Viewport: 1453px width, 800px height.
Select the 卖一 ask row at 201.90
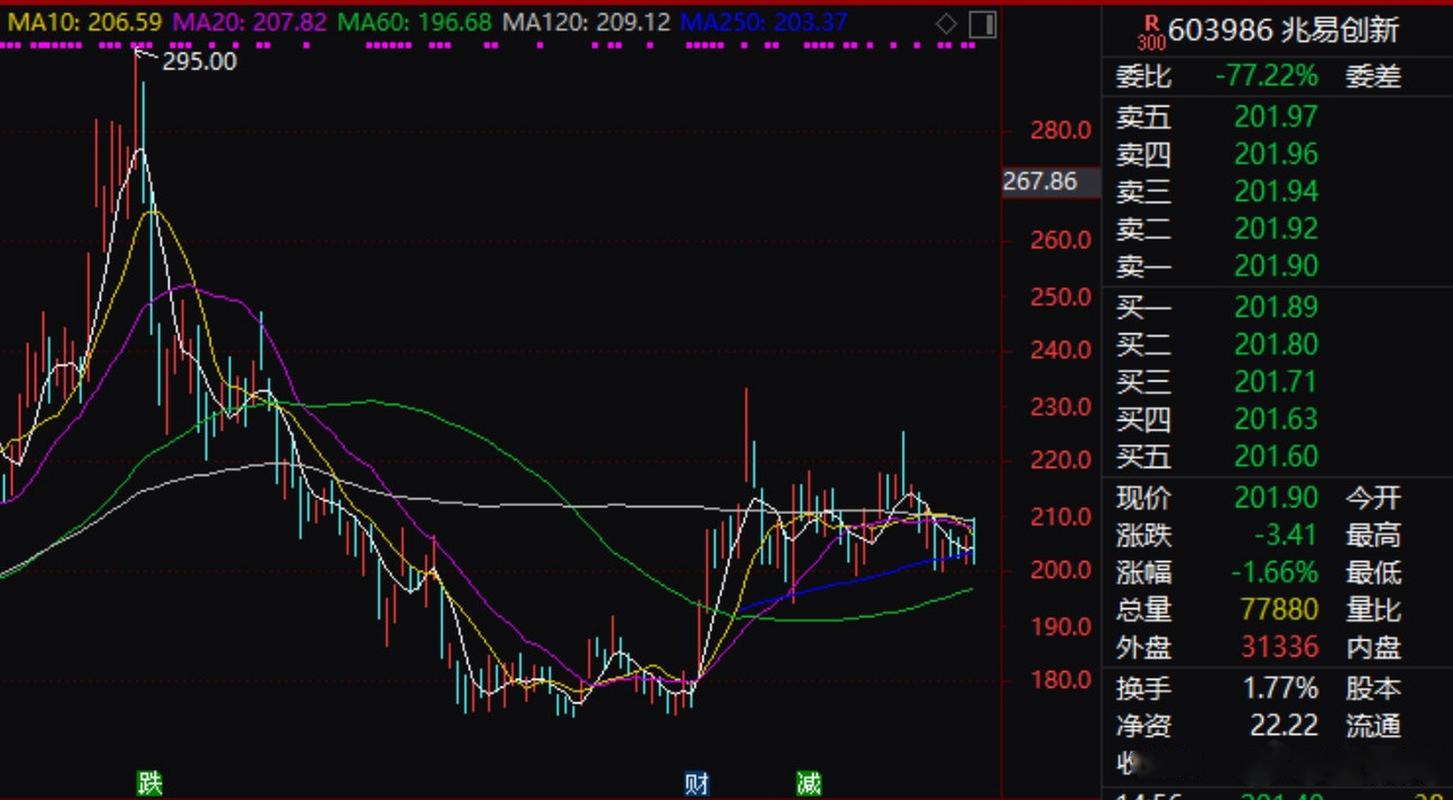(x=1217, y=266)
